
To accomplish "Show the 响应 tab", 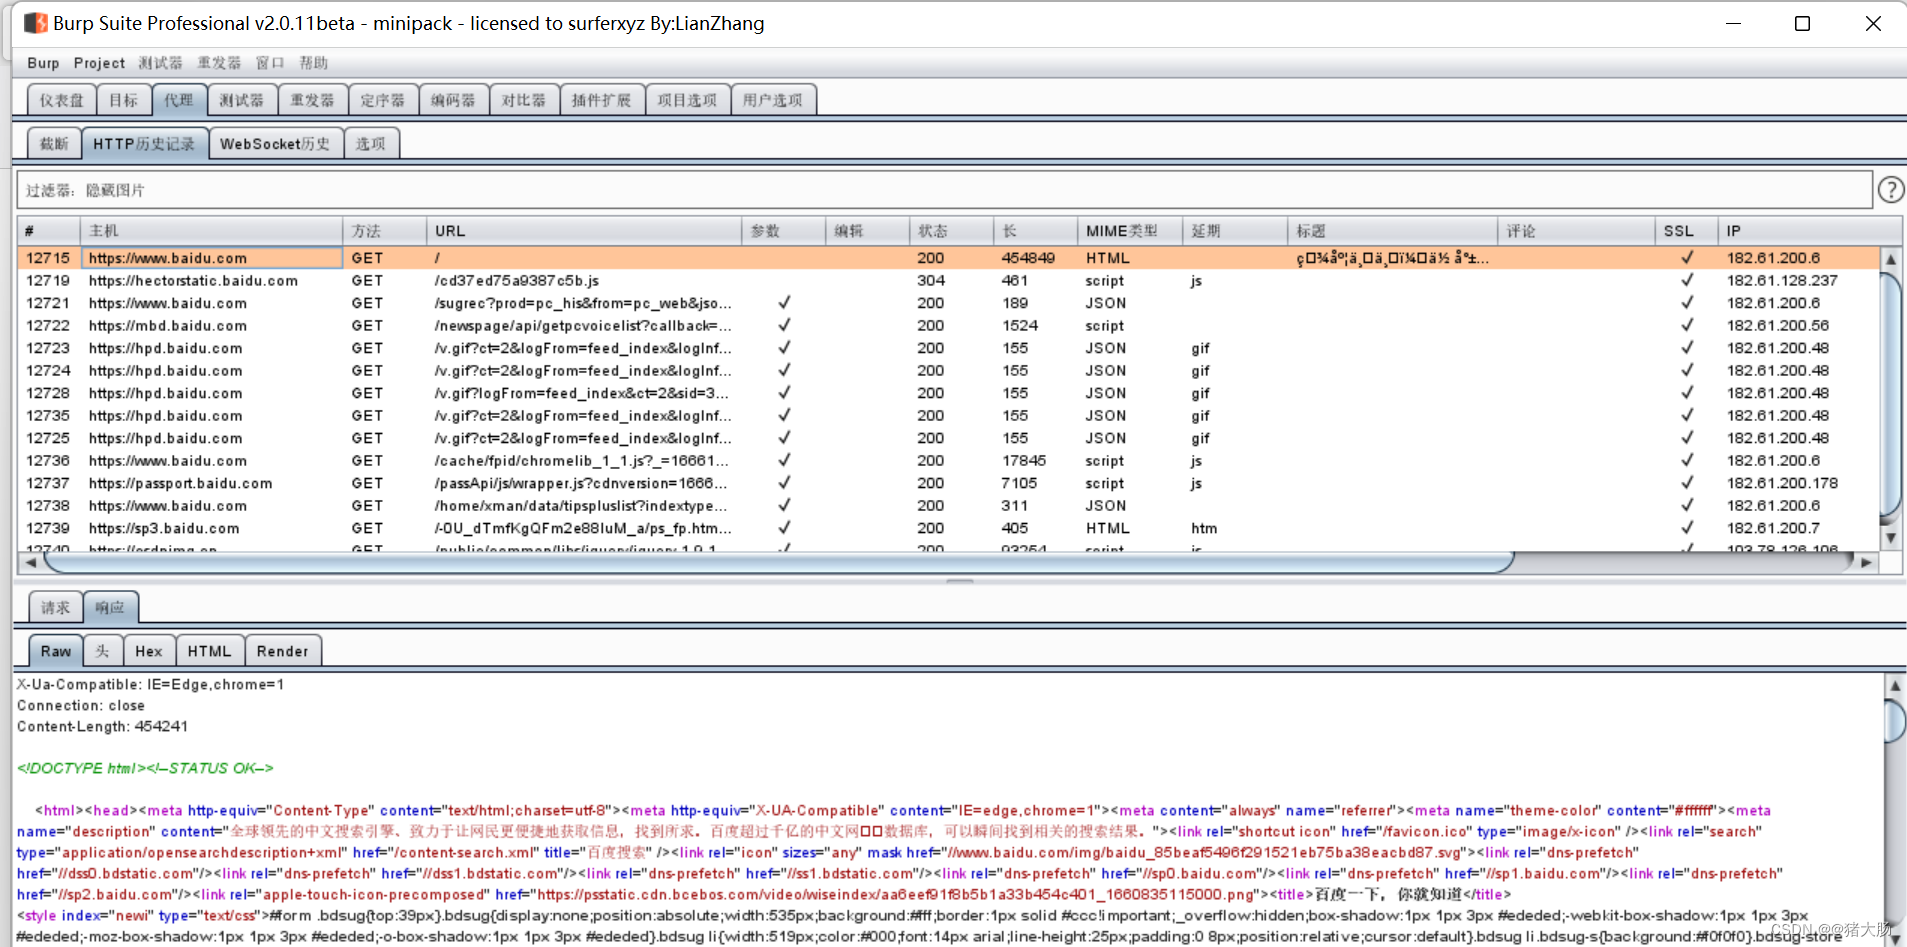I will click(x=110, y=607).
